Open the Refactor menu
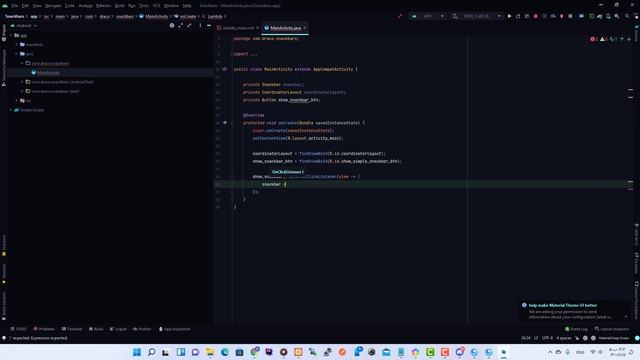 [x=103, y=6]
